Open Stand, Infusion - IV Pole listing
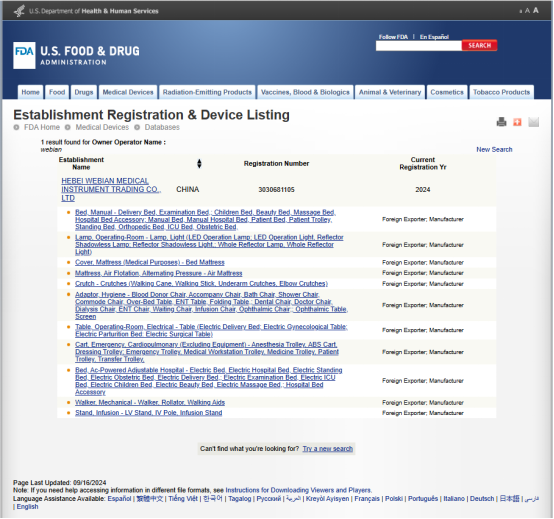The image size is (554, 519). coord(149,413)
